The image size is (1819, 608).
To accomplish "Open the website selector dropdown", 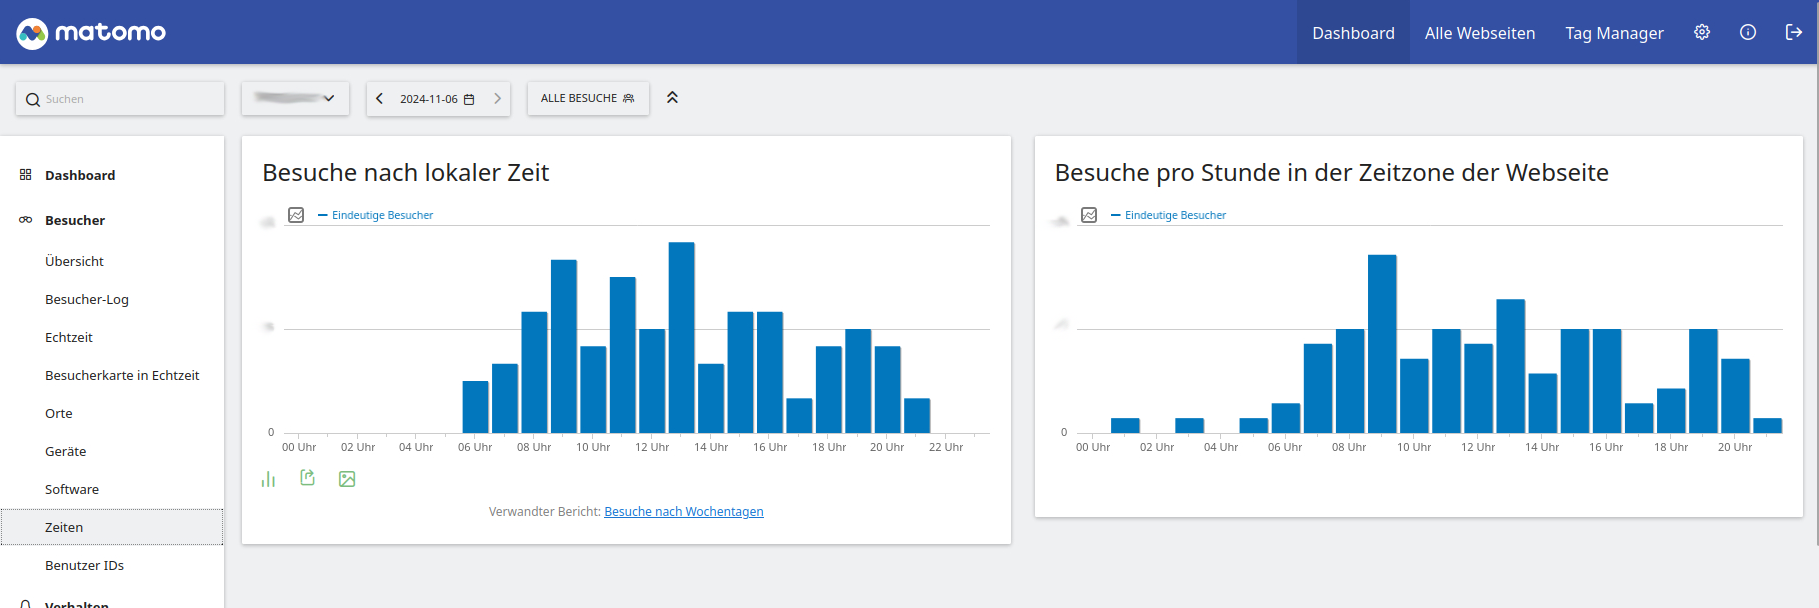I will pos(295,98).
